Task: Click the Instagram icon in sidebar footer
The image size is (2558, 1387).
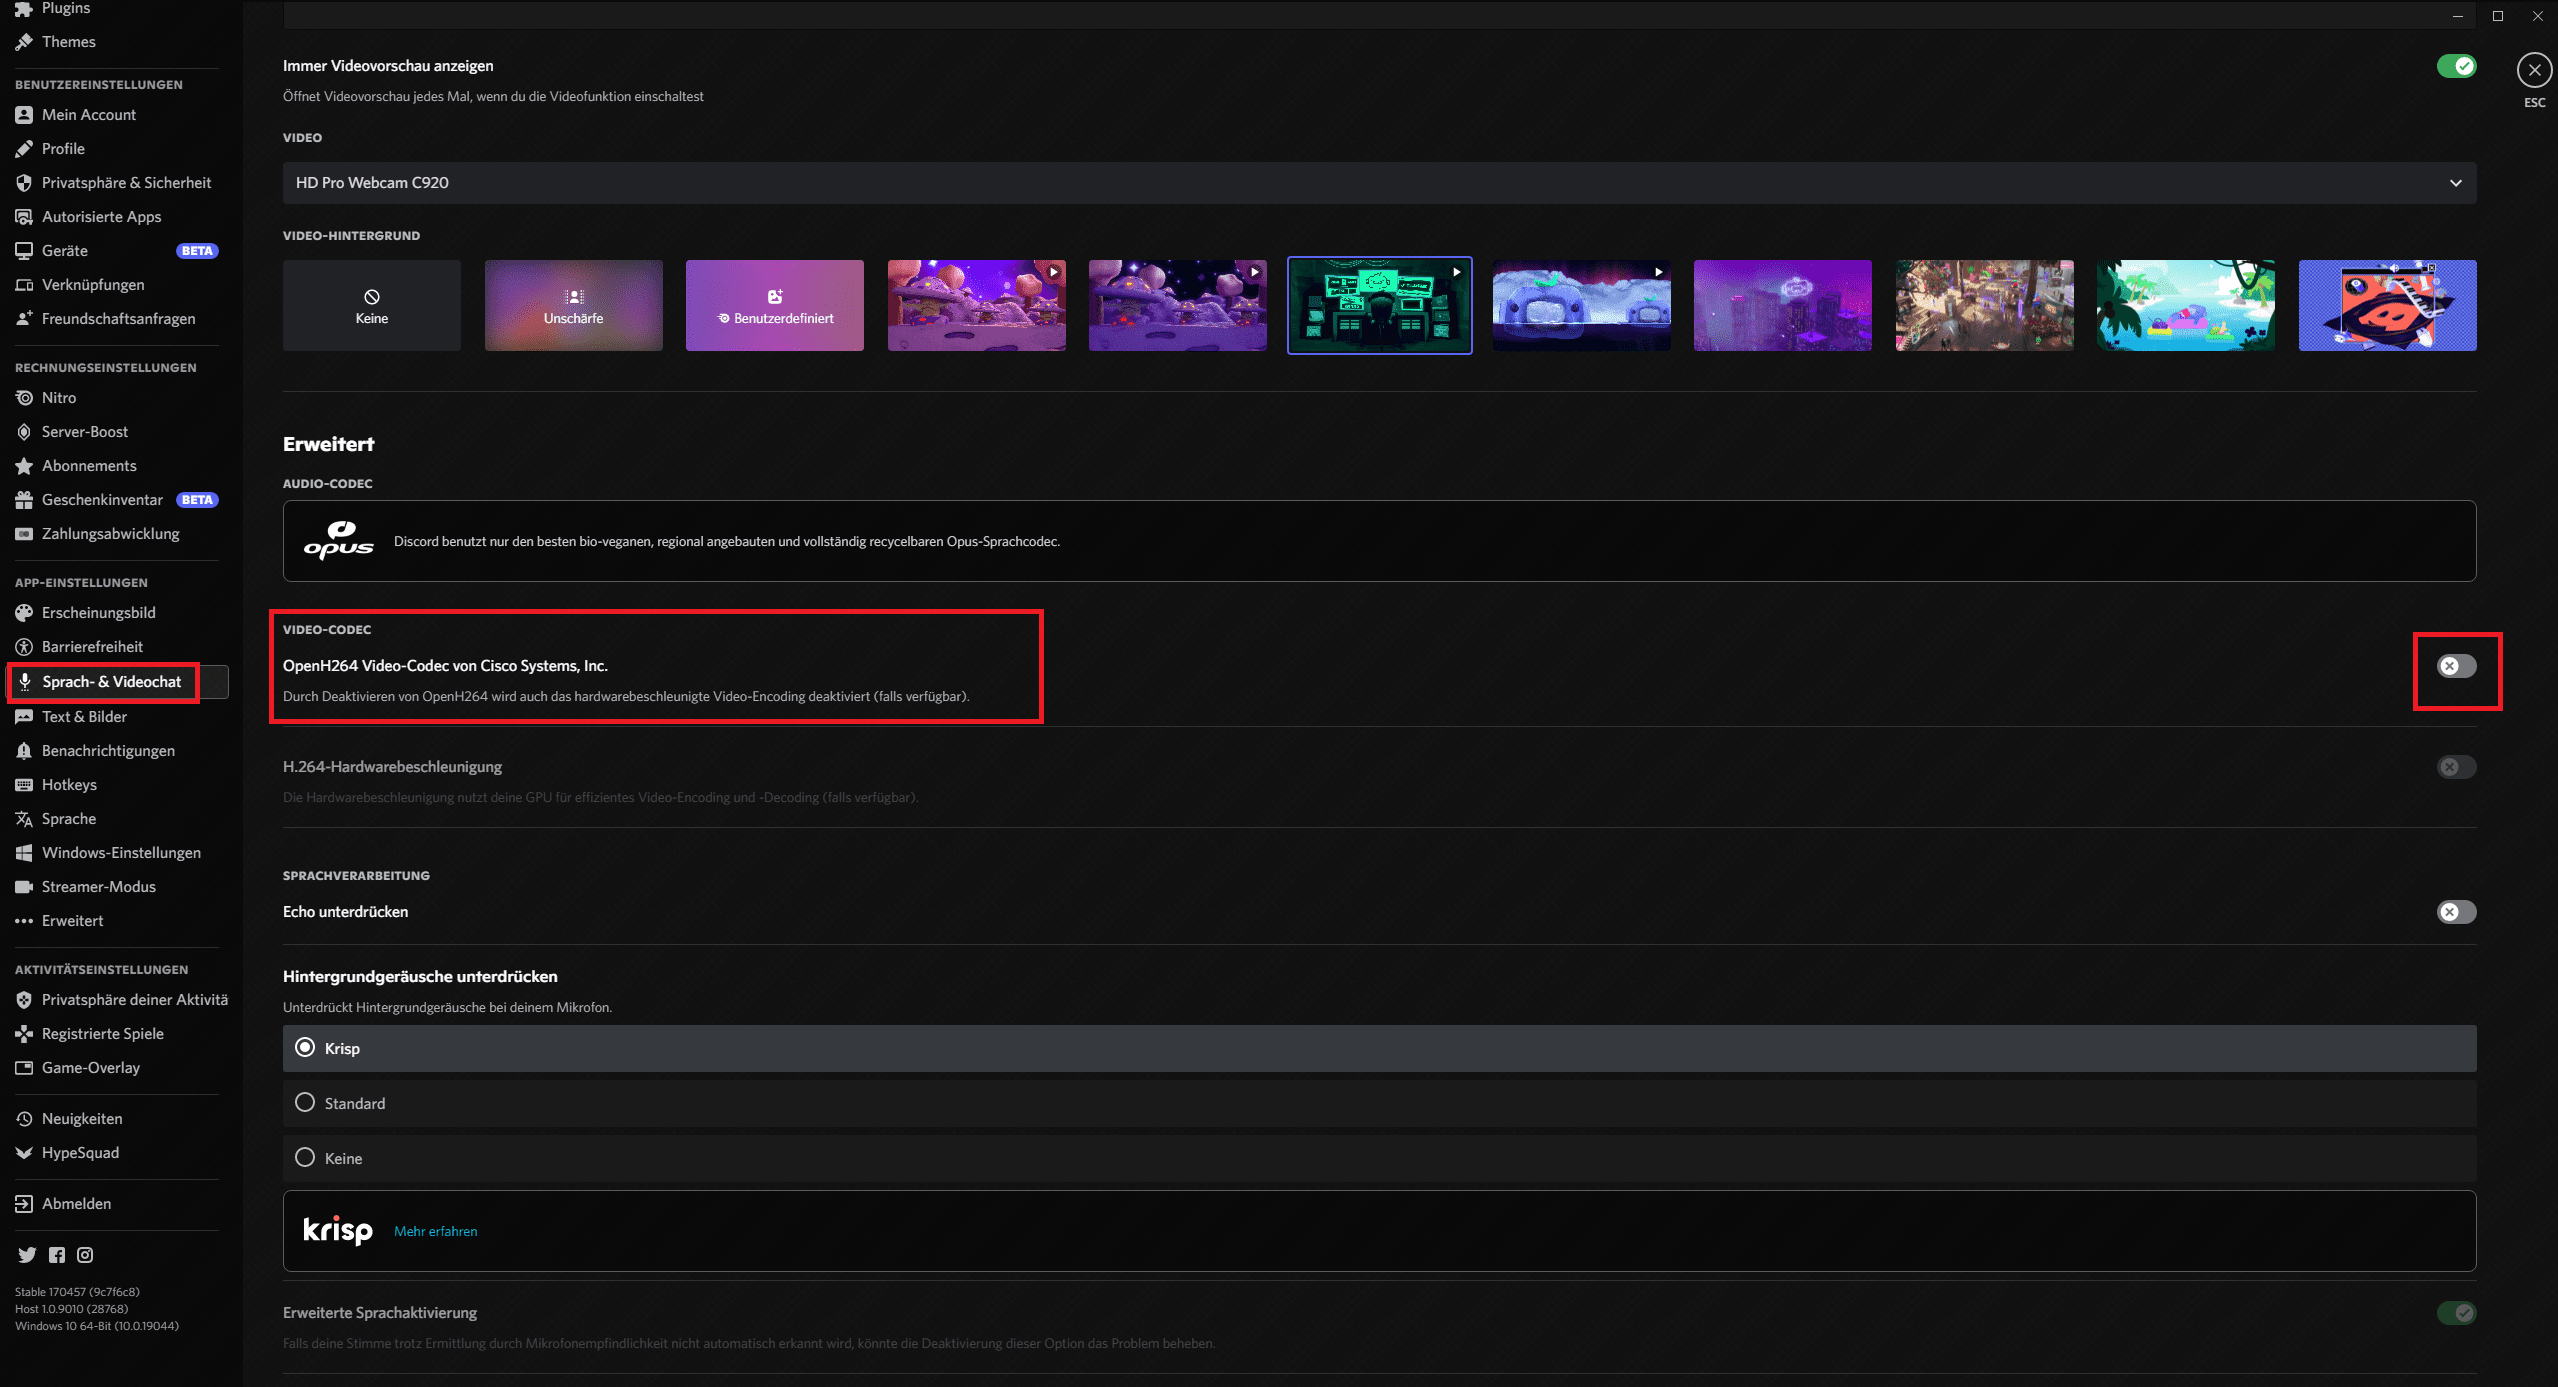Action: pyautogui.click(x=85, y=1255)
